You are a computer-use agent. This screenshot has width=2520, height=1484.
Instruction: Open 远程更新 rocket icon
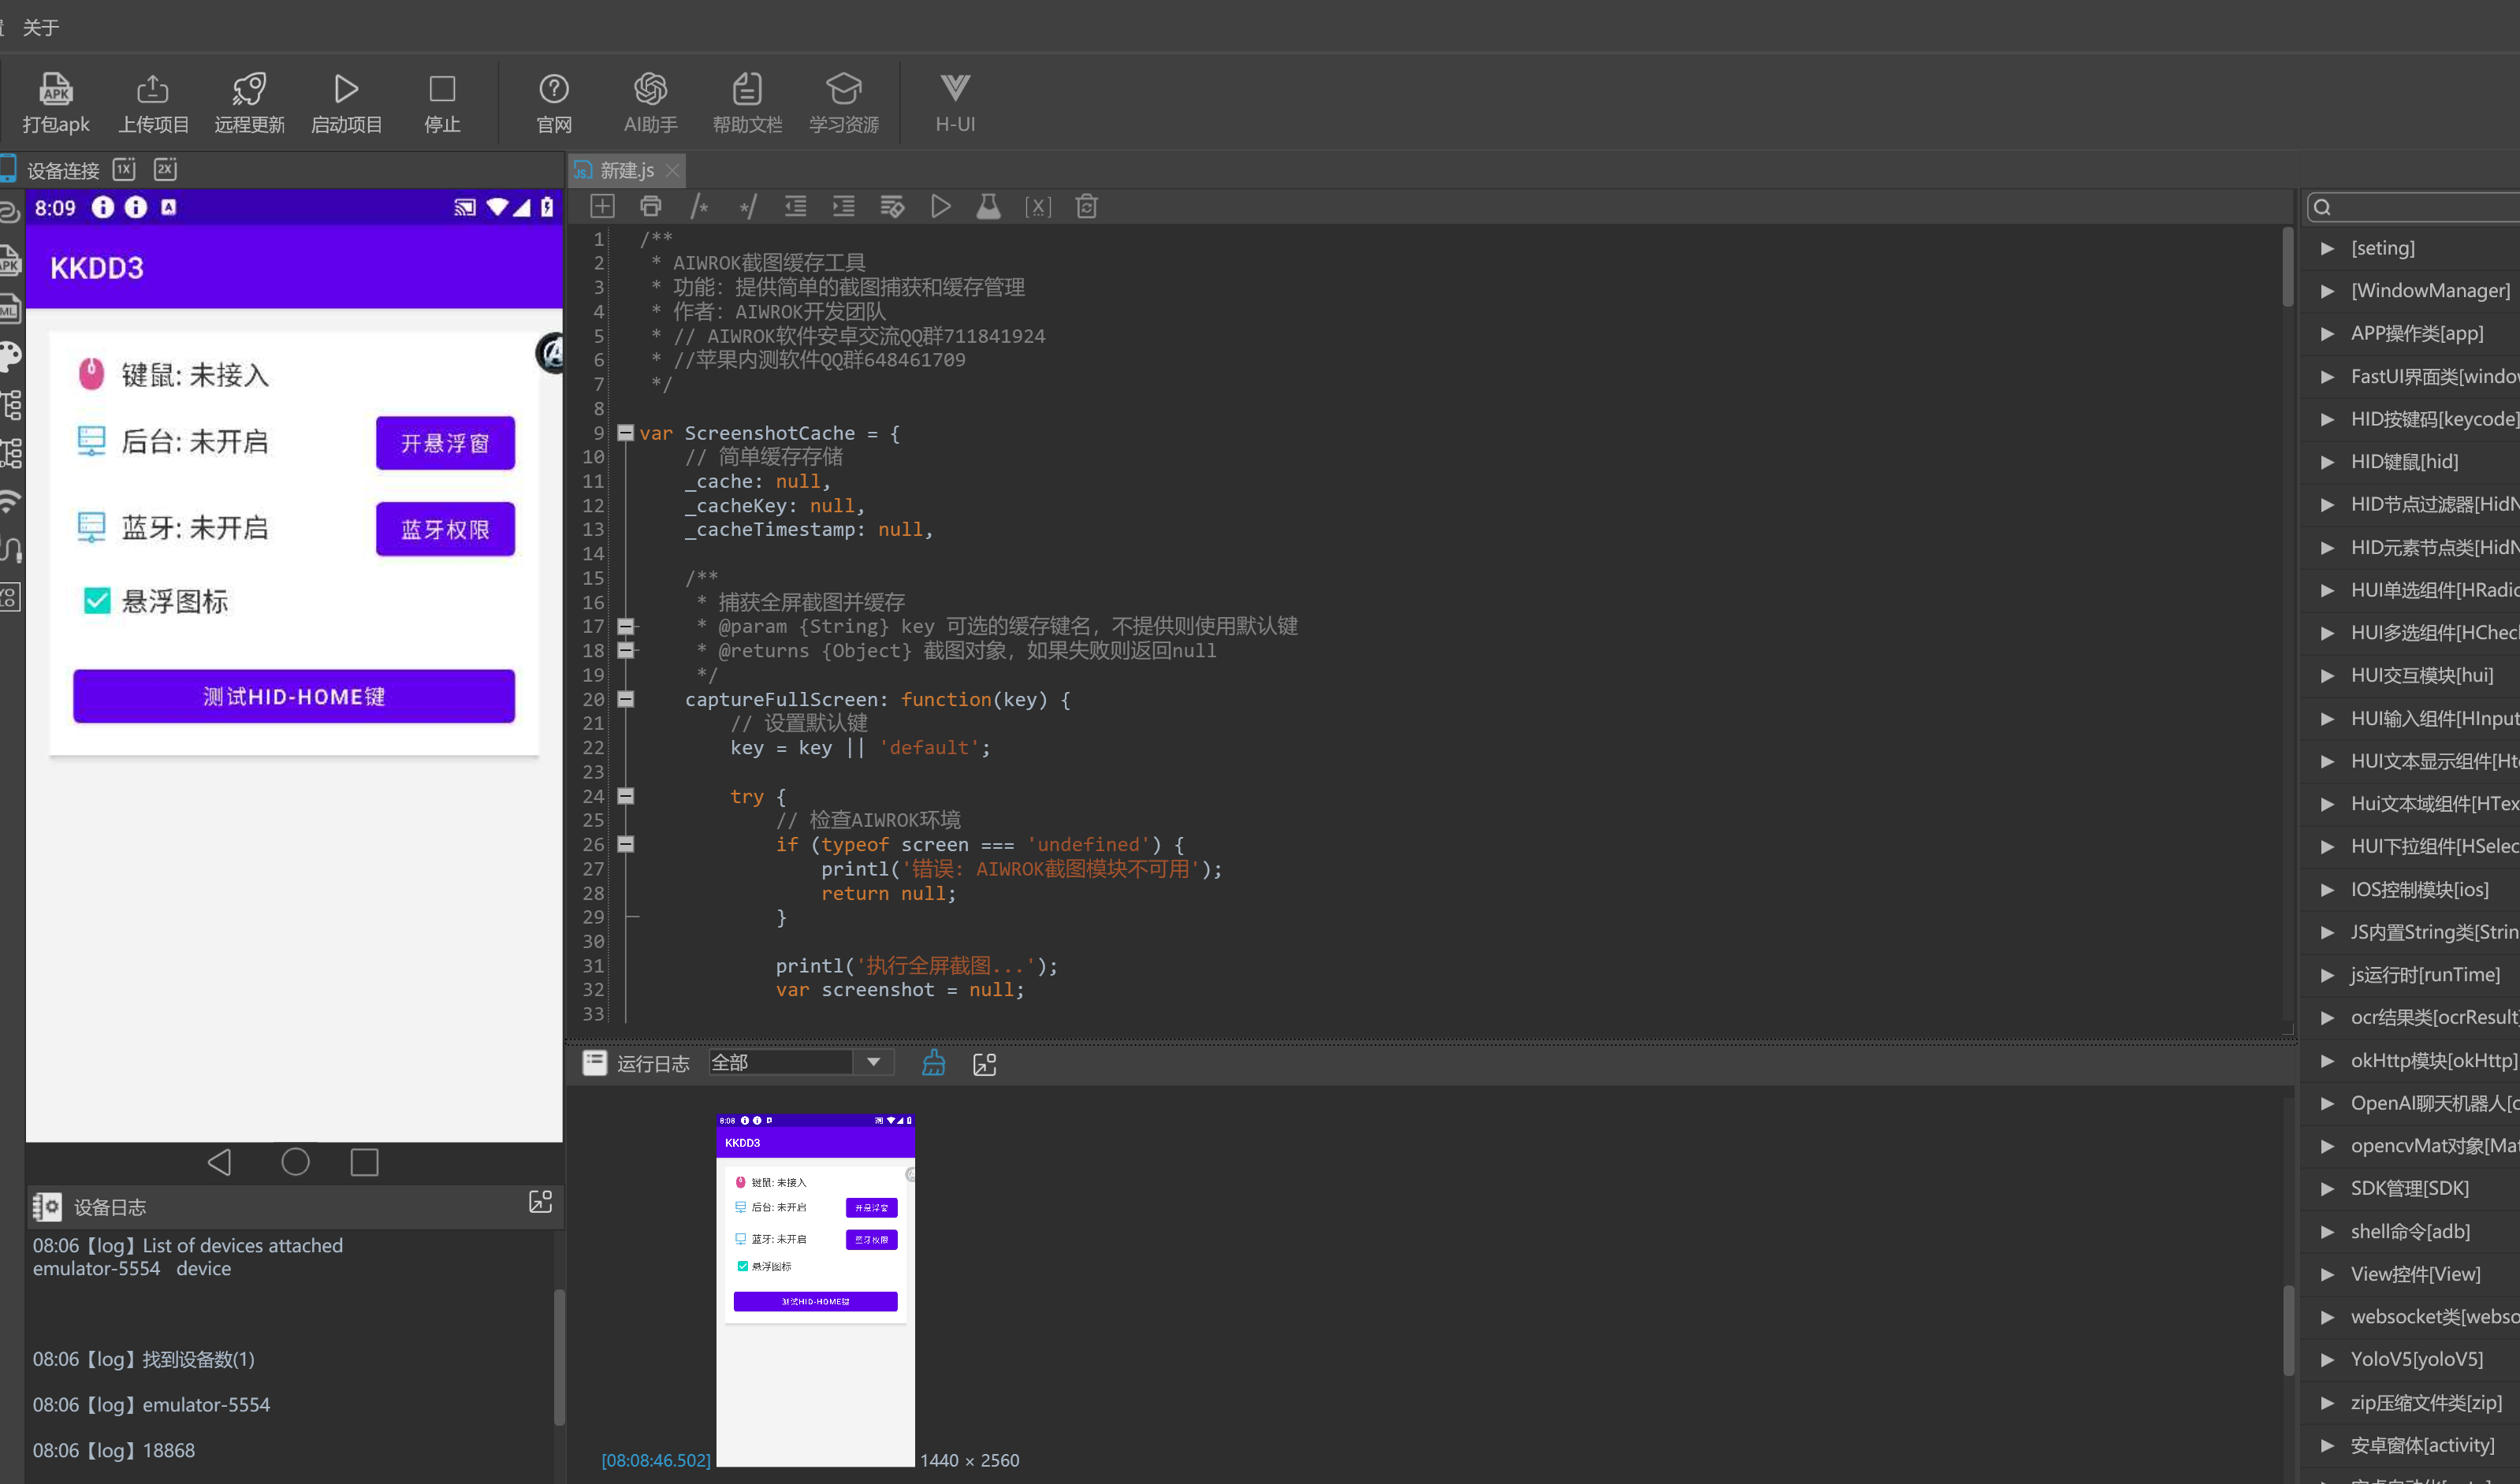(x=249, y=90)
